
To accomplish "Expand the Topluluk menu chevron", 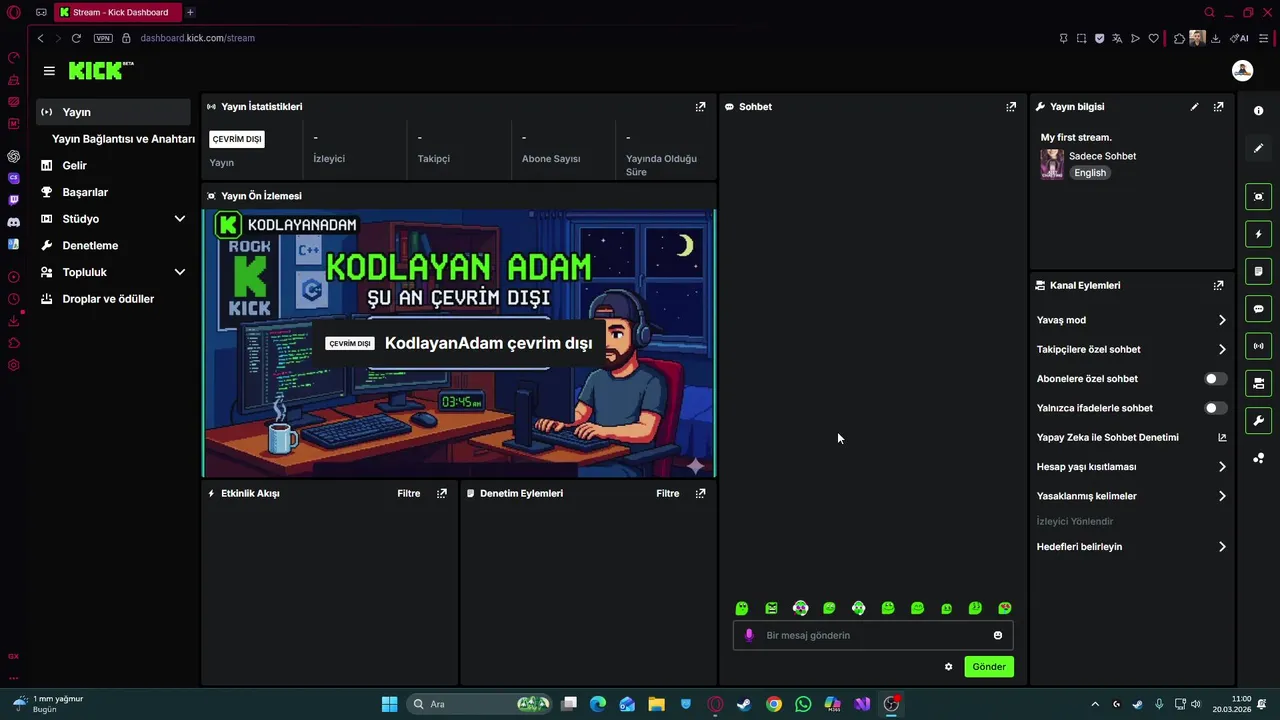I will (x=180, y=272).
